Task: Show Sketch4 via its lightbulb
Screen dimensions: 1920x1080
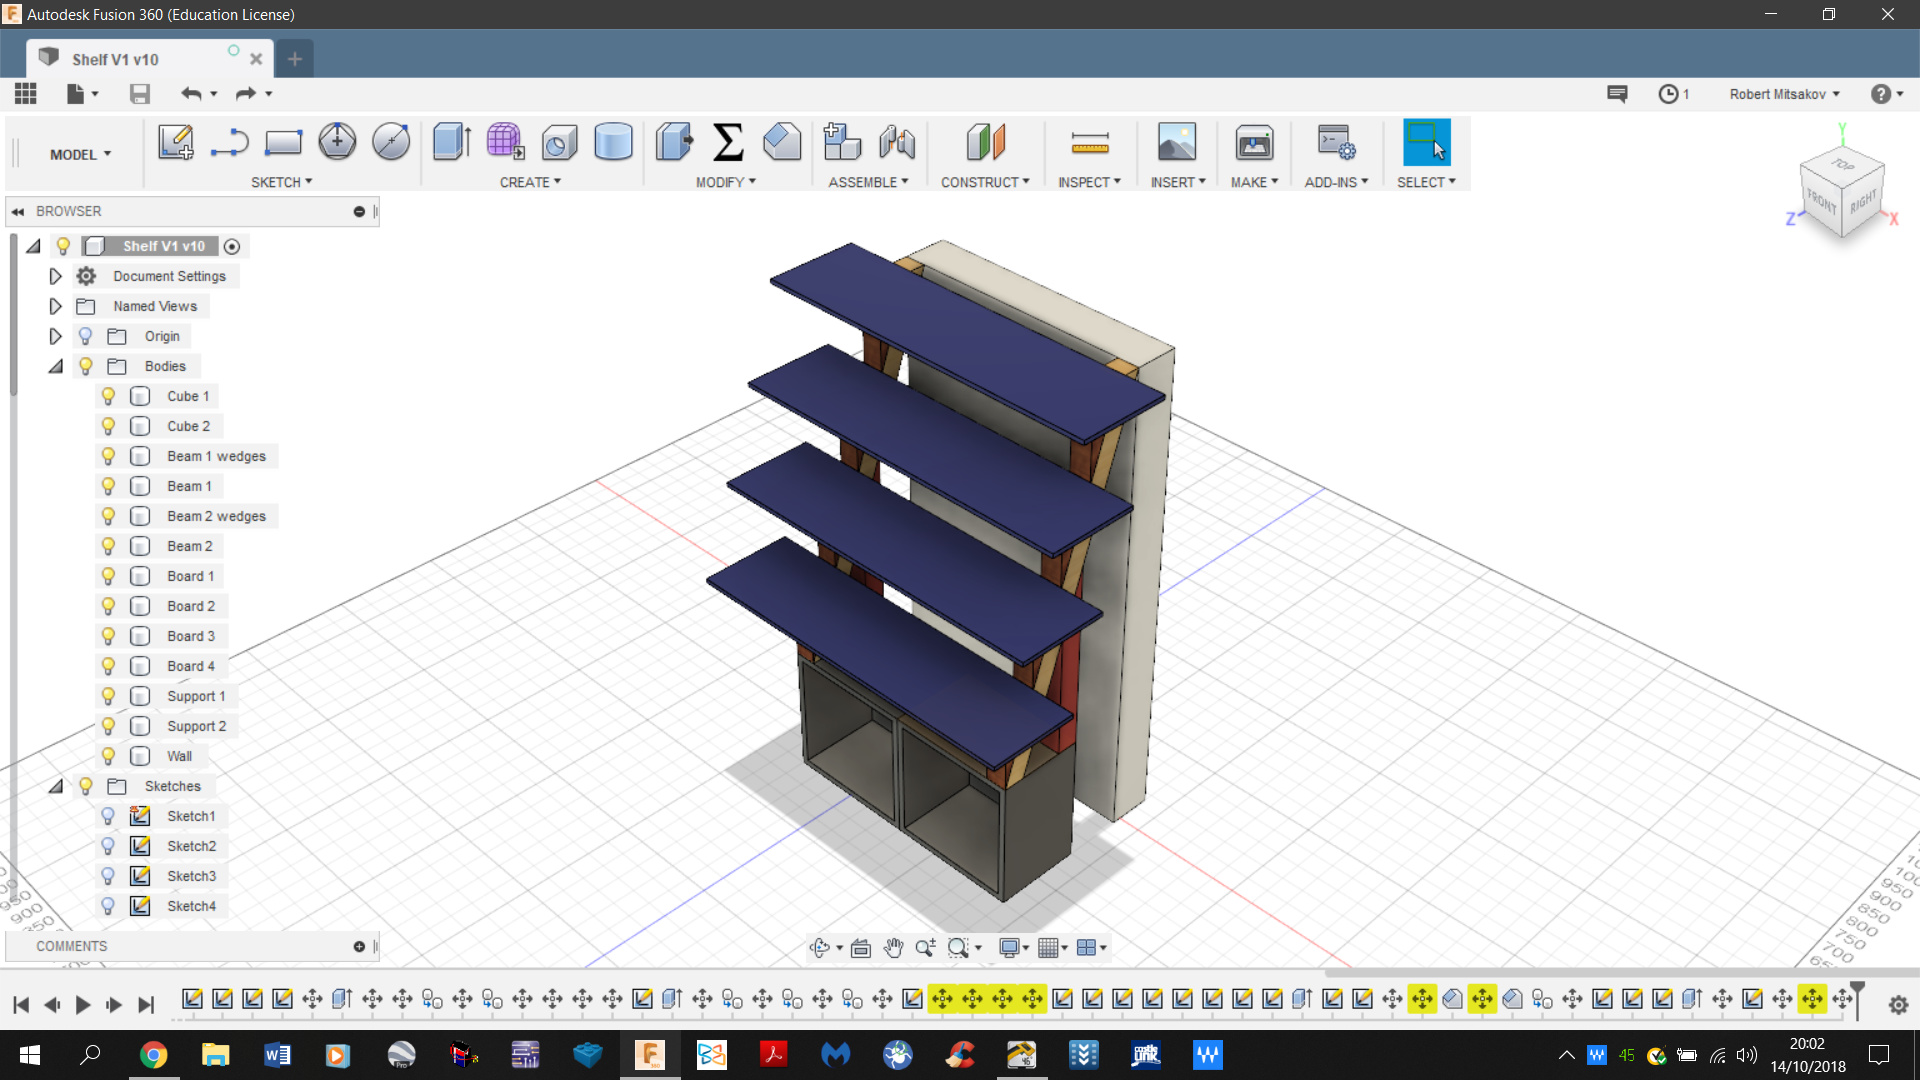Action: [108, 906]
